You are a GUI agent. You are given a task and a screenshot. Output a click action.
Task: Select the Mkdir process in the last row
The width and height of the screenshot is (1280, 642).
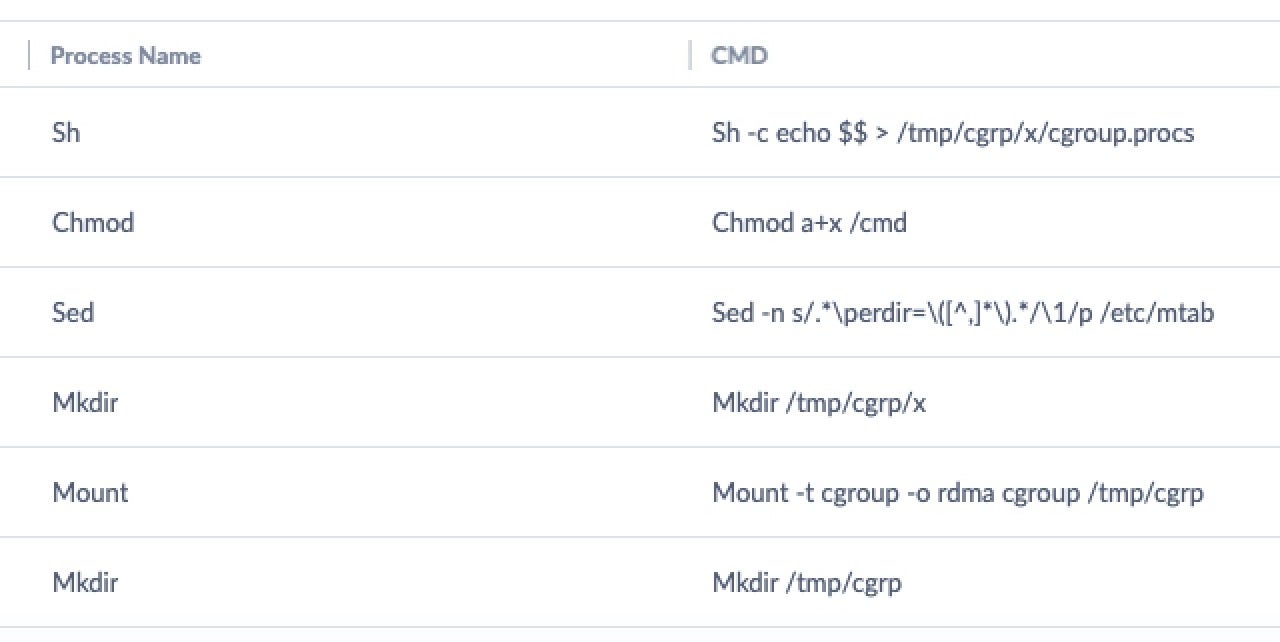point(84,583)
